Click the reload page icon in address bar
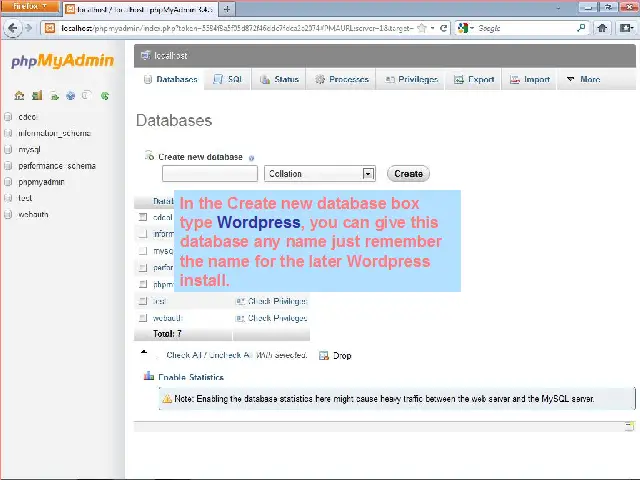 [443, 28]
